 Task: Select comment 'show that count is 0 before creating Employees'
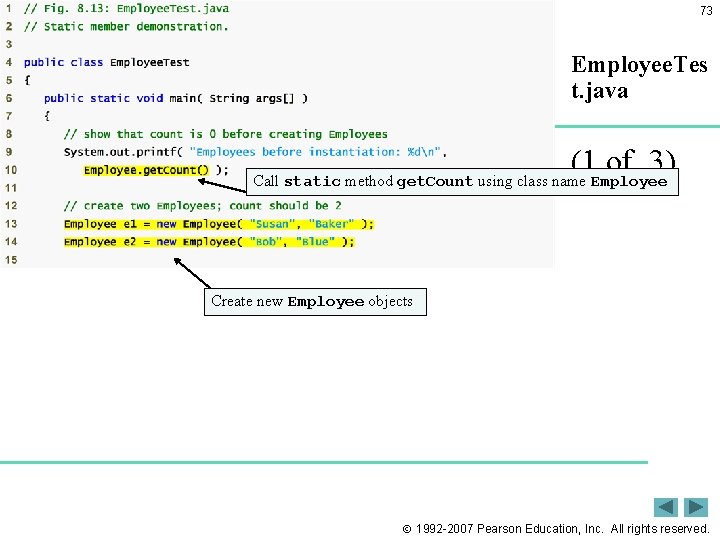[225, 134]
